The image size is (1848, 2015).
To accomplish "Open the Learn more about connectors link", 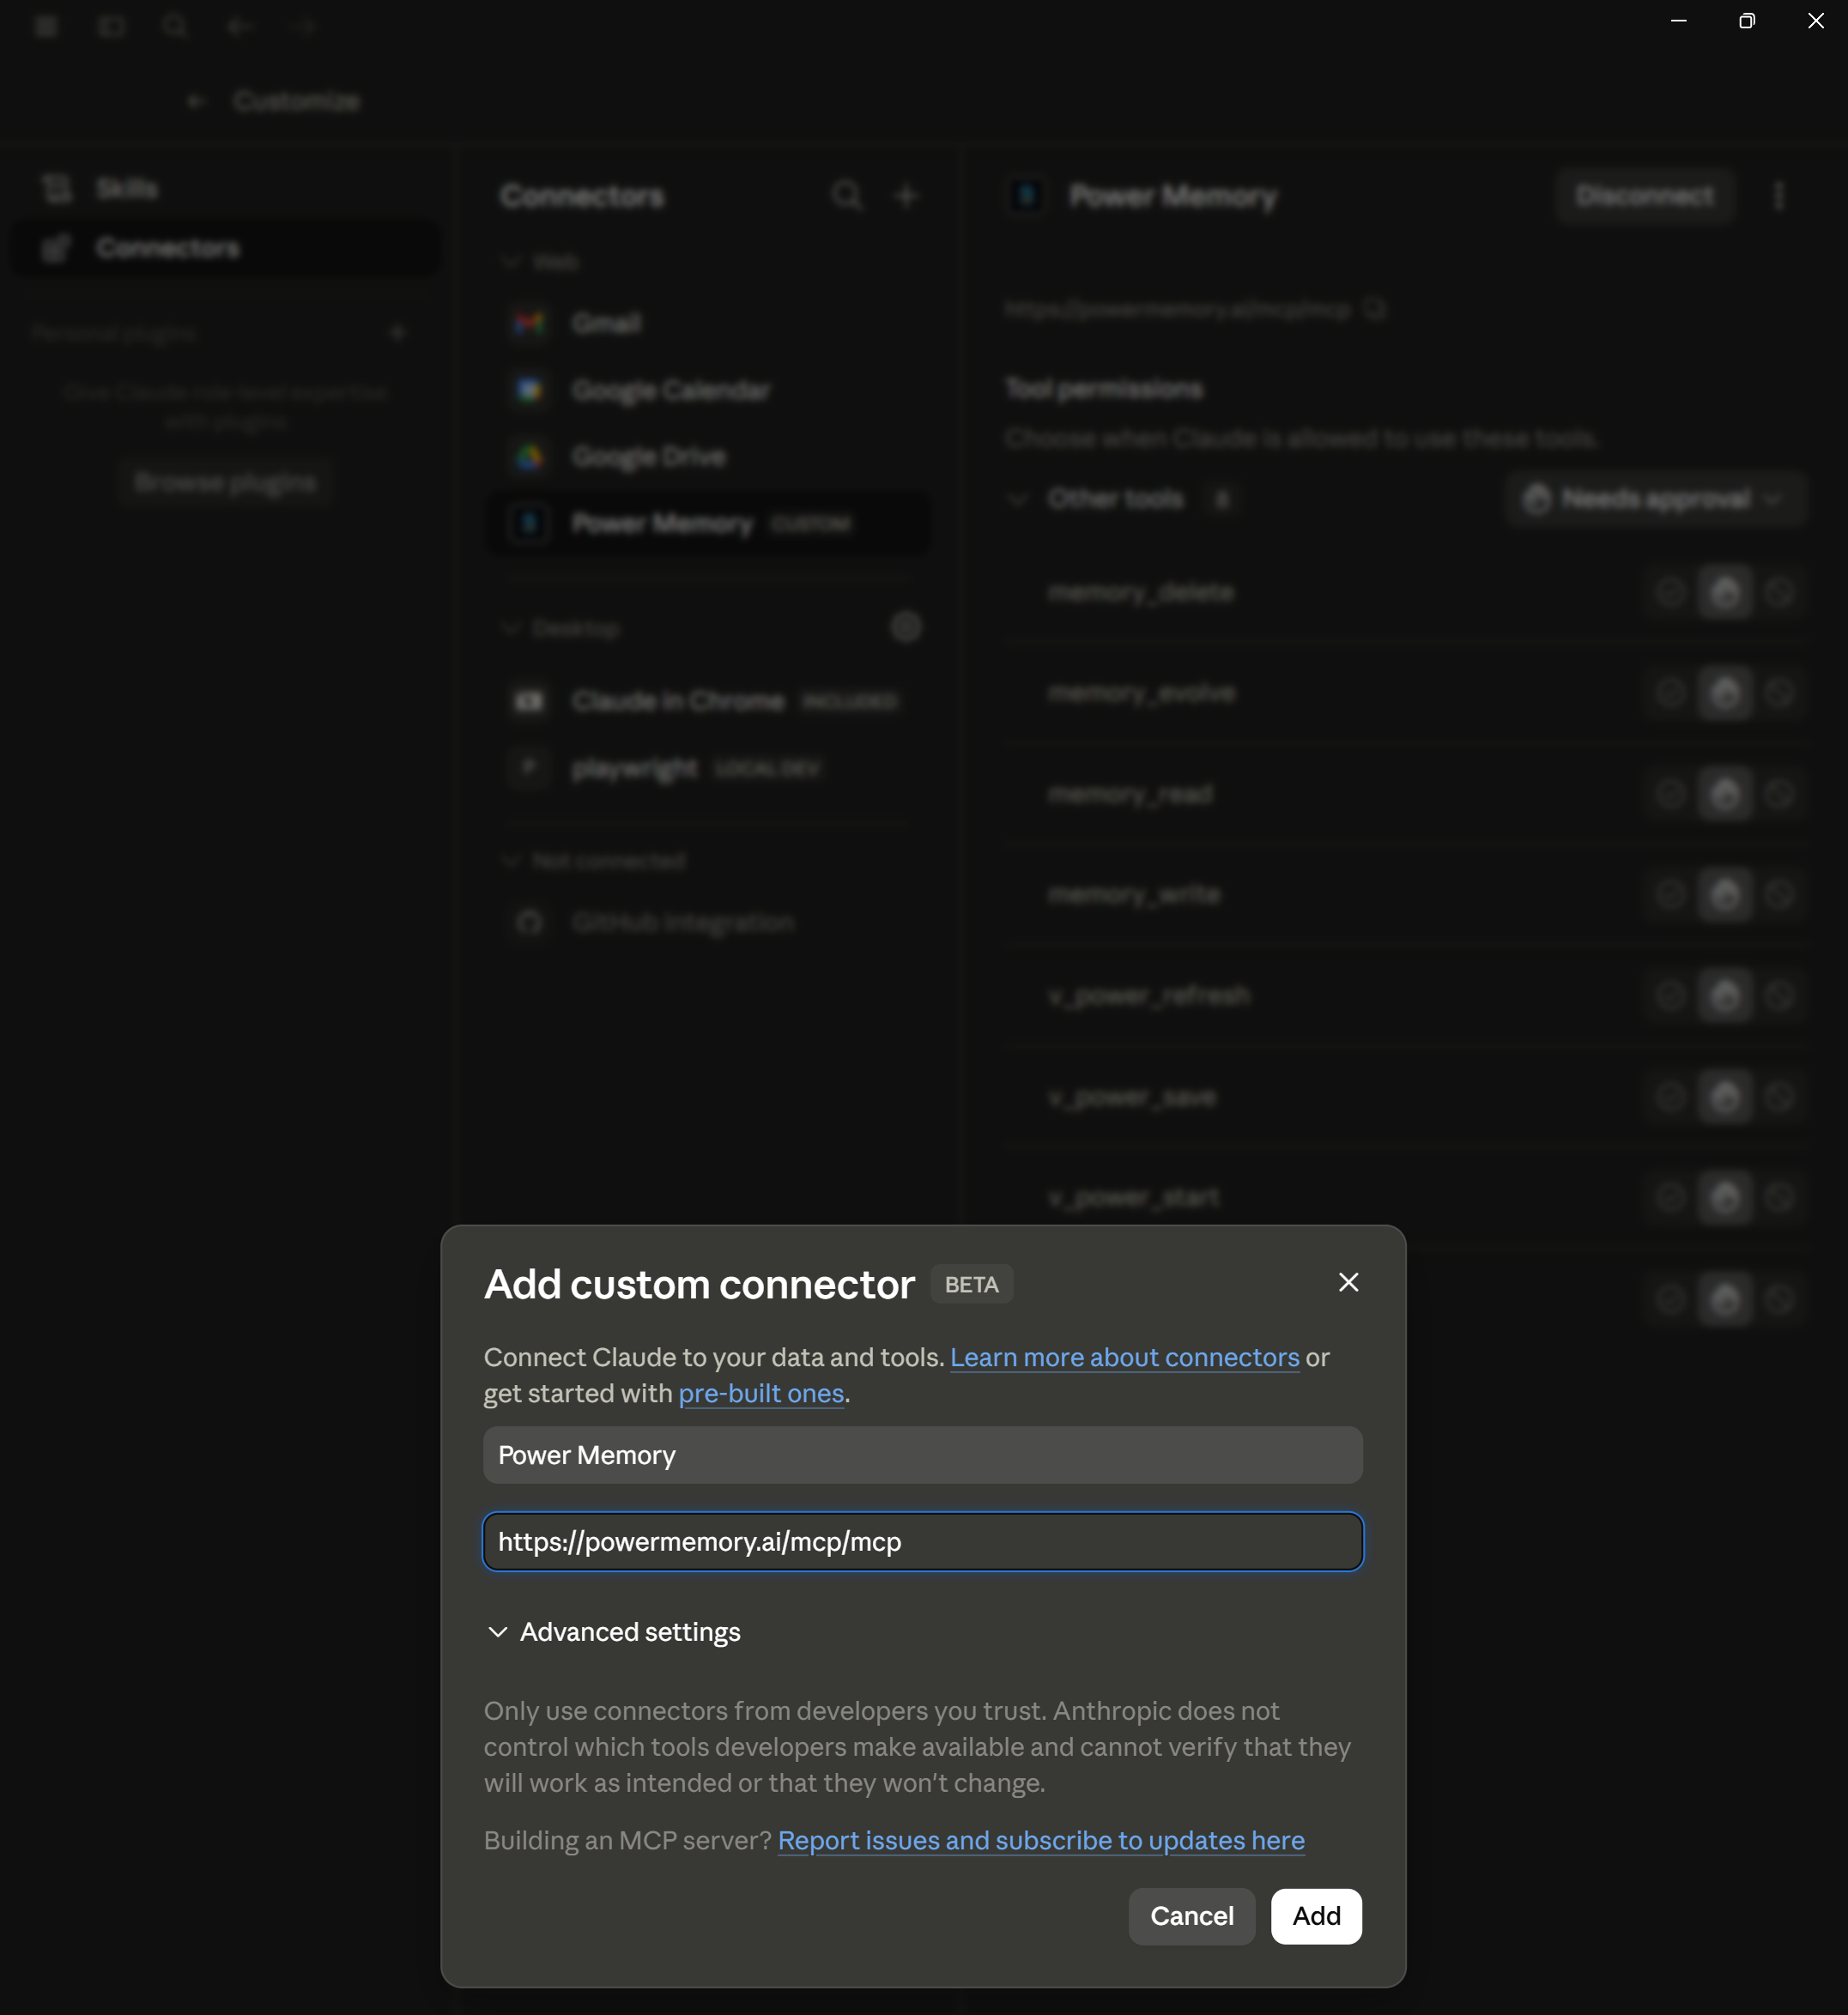I will click(x=1124, y=1357).
